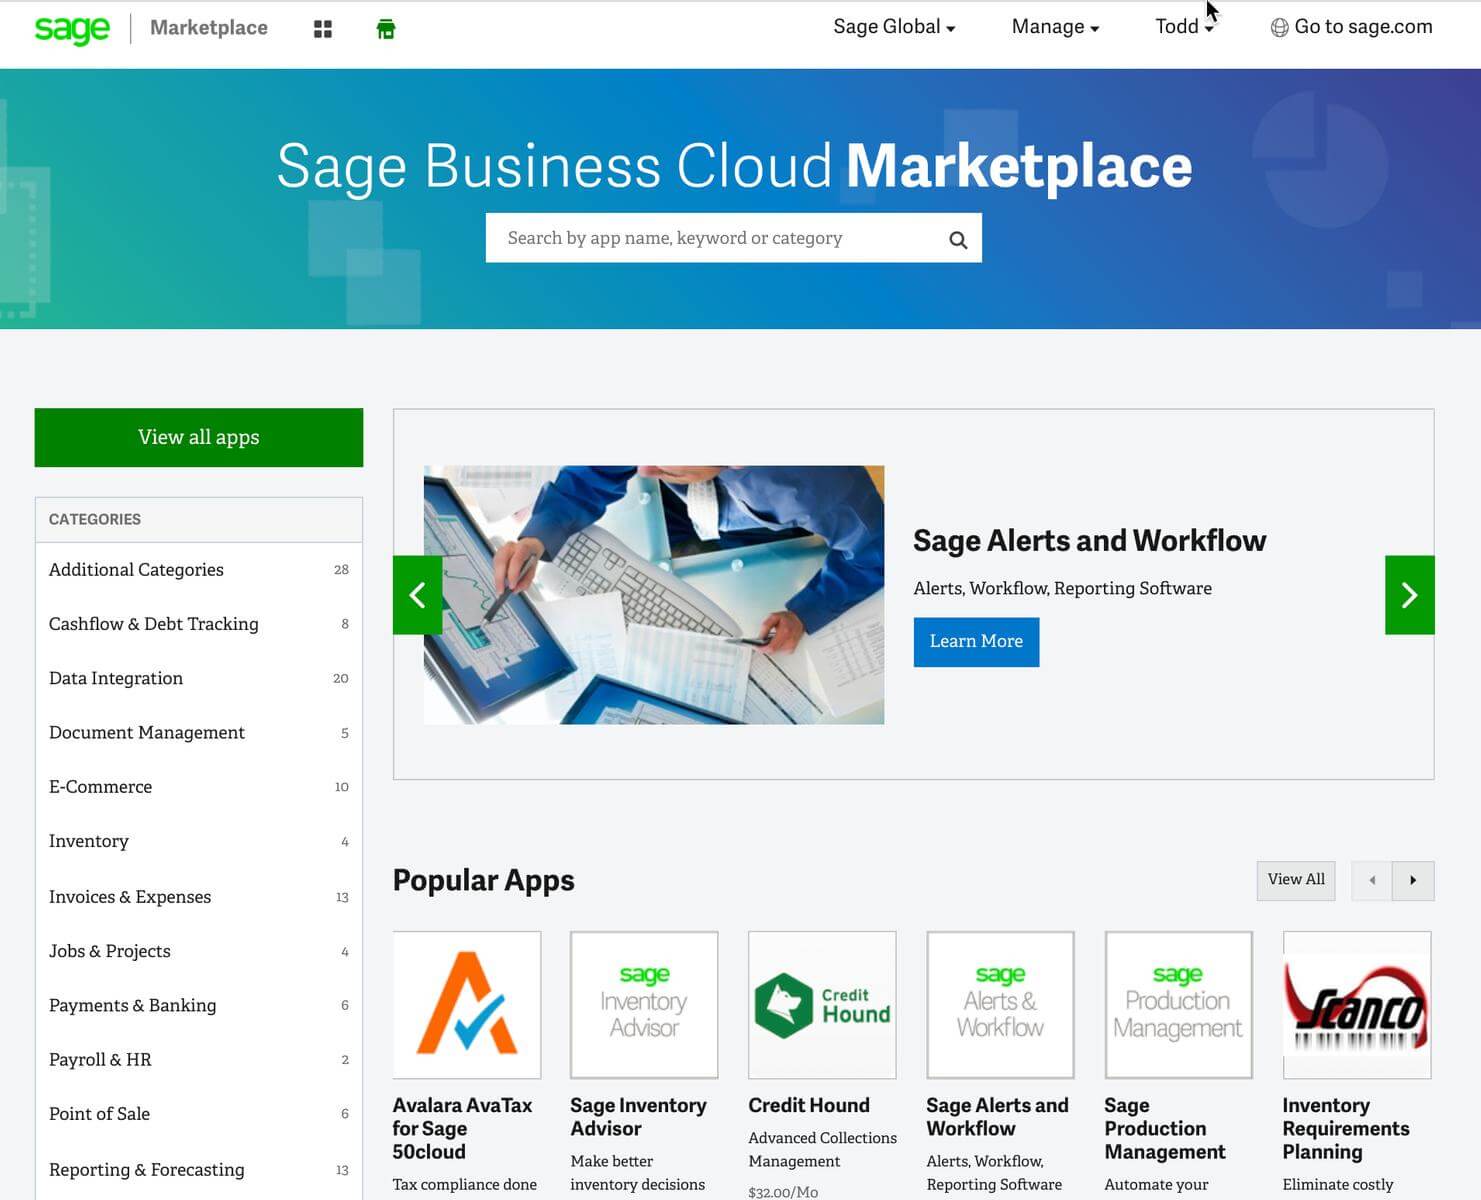1481x1200 pixels.
Task: Click the search magnifier icon
Action: 957,240
